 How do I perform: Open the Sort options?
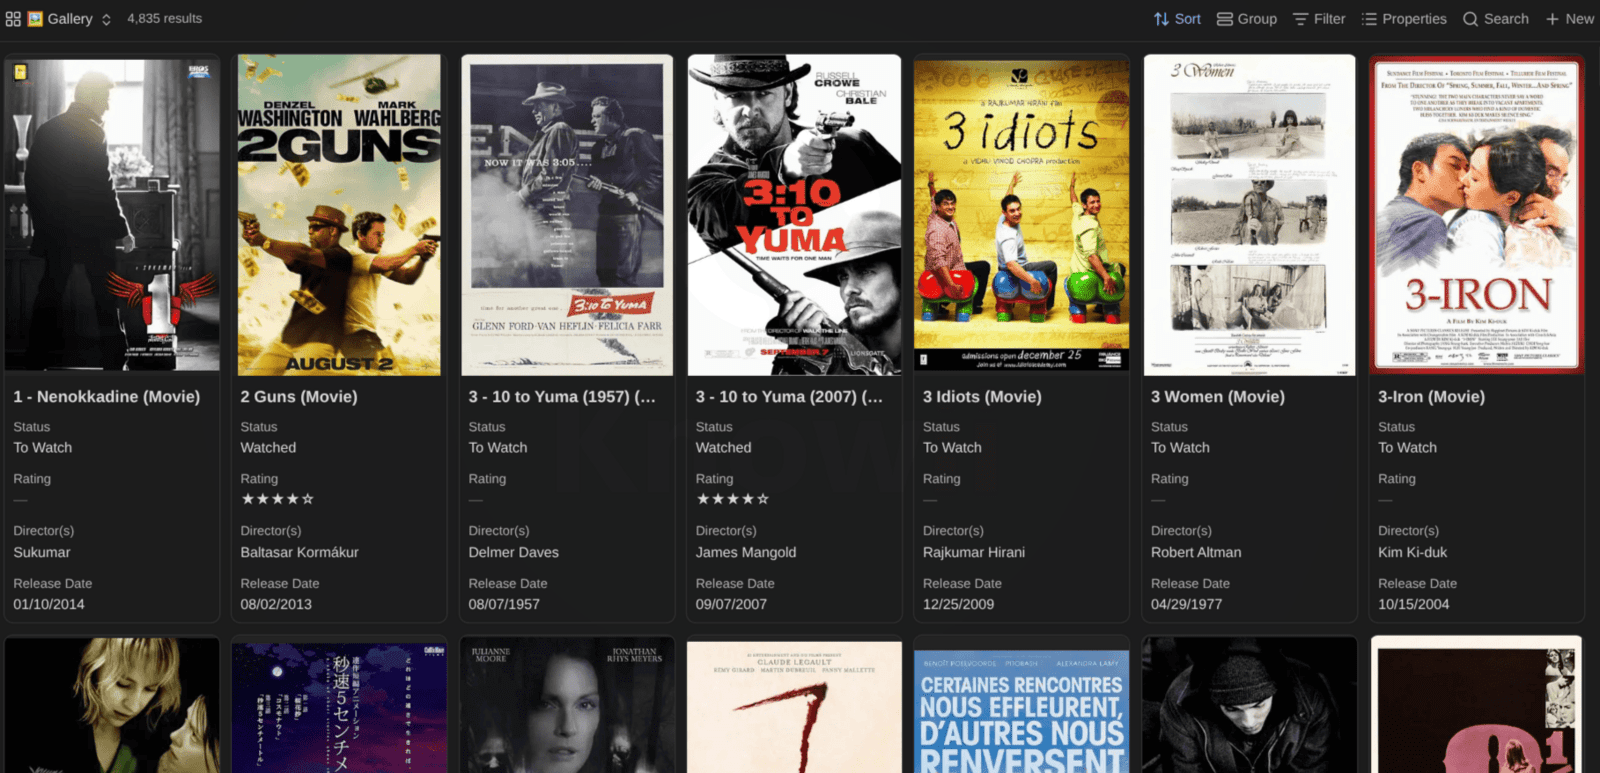[x=1177, y=19]
